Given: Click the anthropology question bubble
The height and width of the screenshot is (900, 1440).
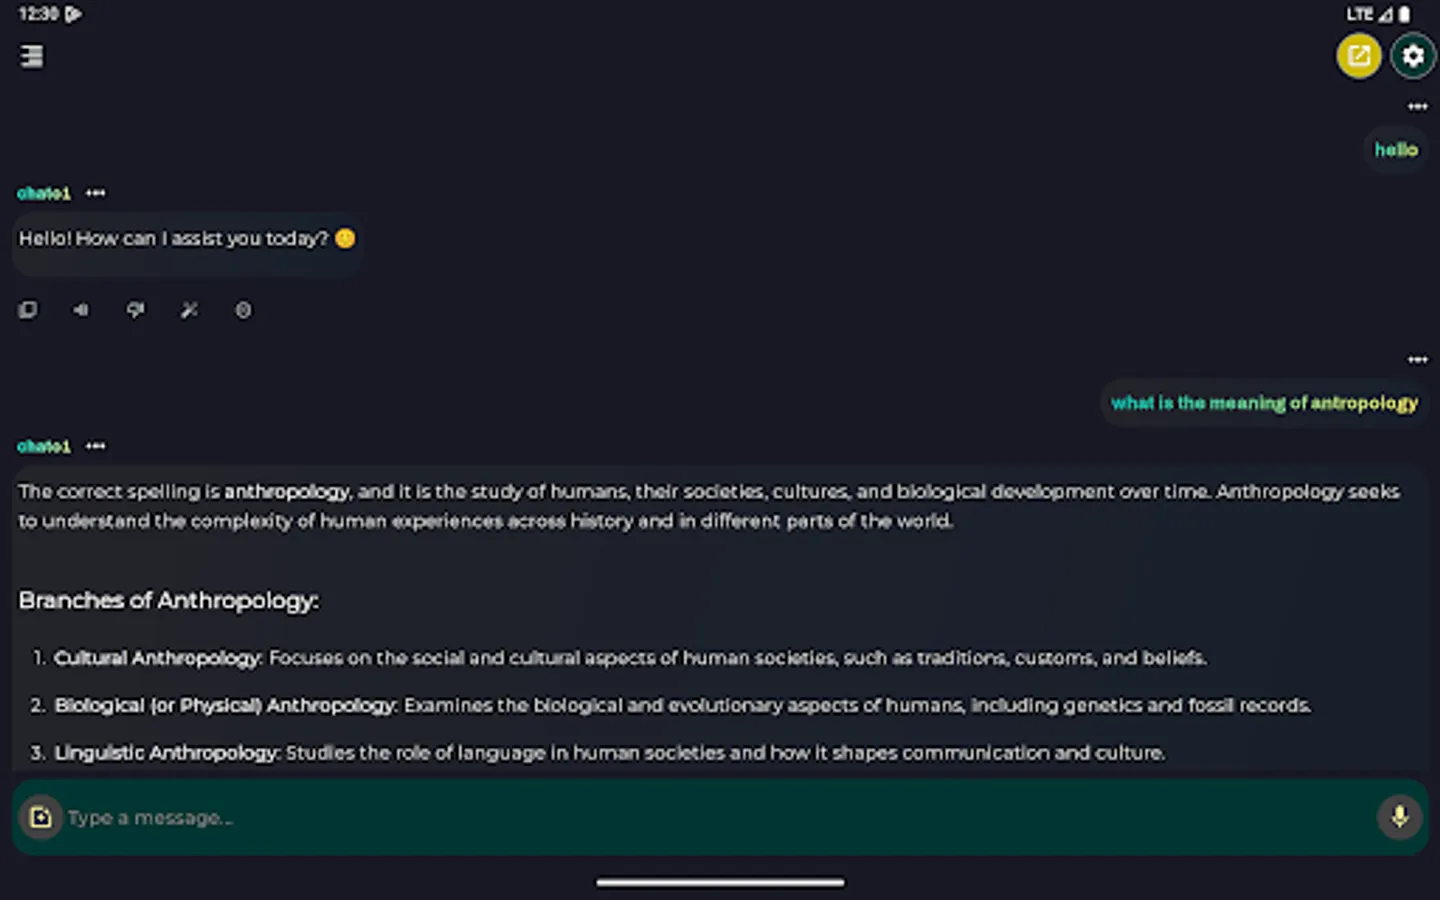Looking at the screenshot, I should 1264,402.
